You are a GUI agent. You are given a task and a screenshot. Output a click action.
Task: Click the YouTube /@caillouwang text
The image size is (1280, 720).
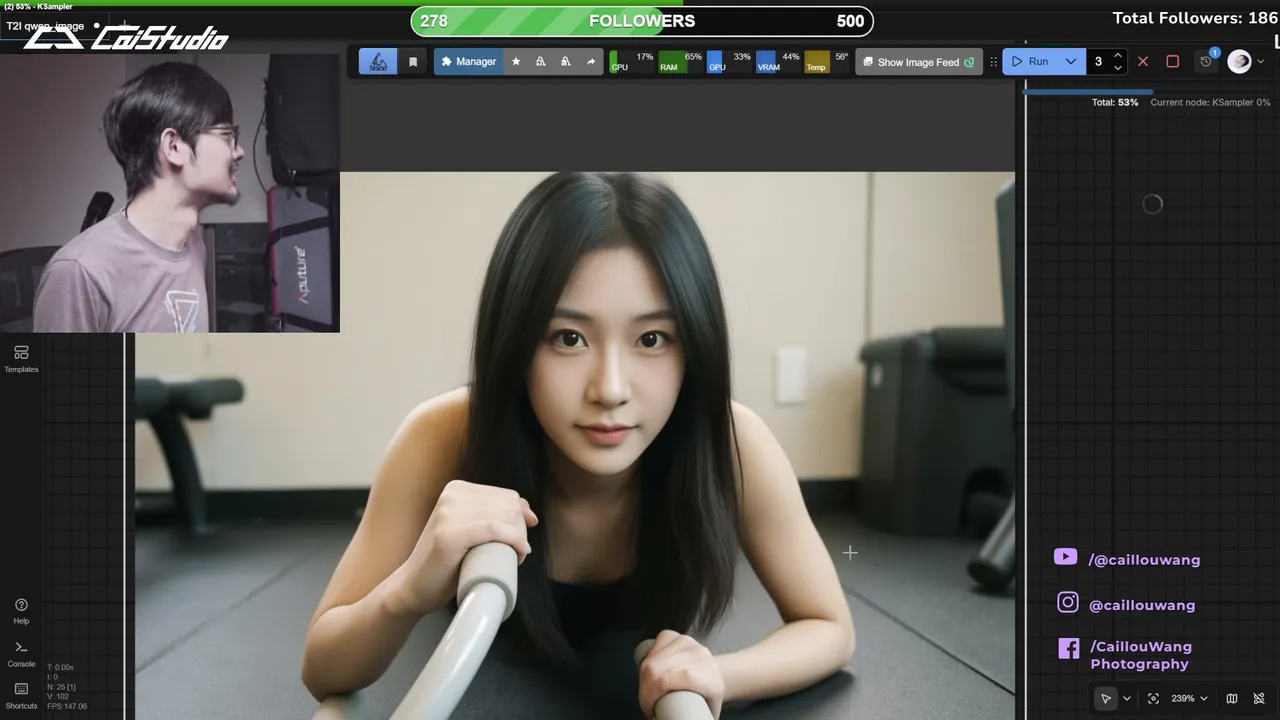pos(1144,560)
